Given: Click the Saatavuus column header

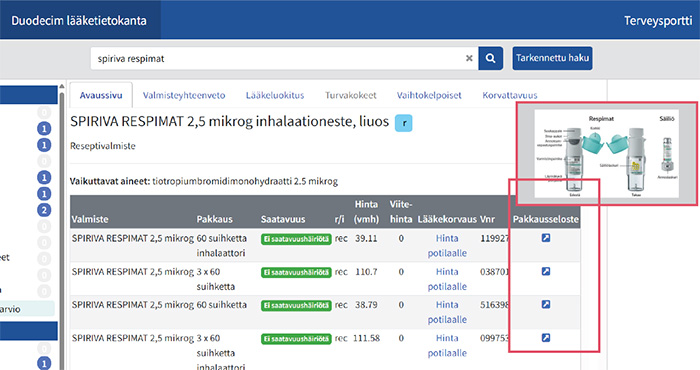Looking at the screenshot, I should click(x=283, y=219).
